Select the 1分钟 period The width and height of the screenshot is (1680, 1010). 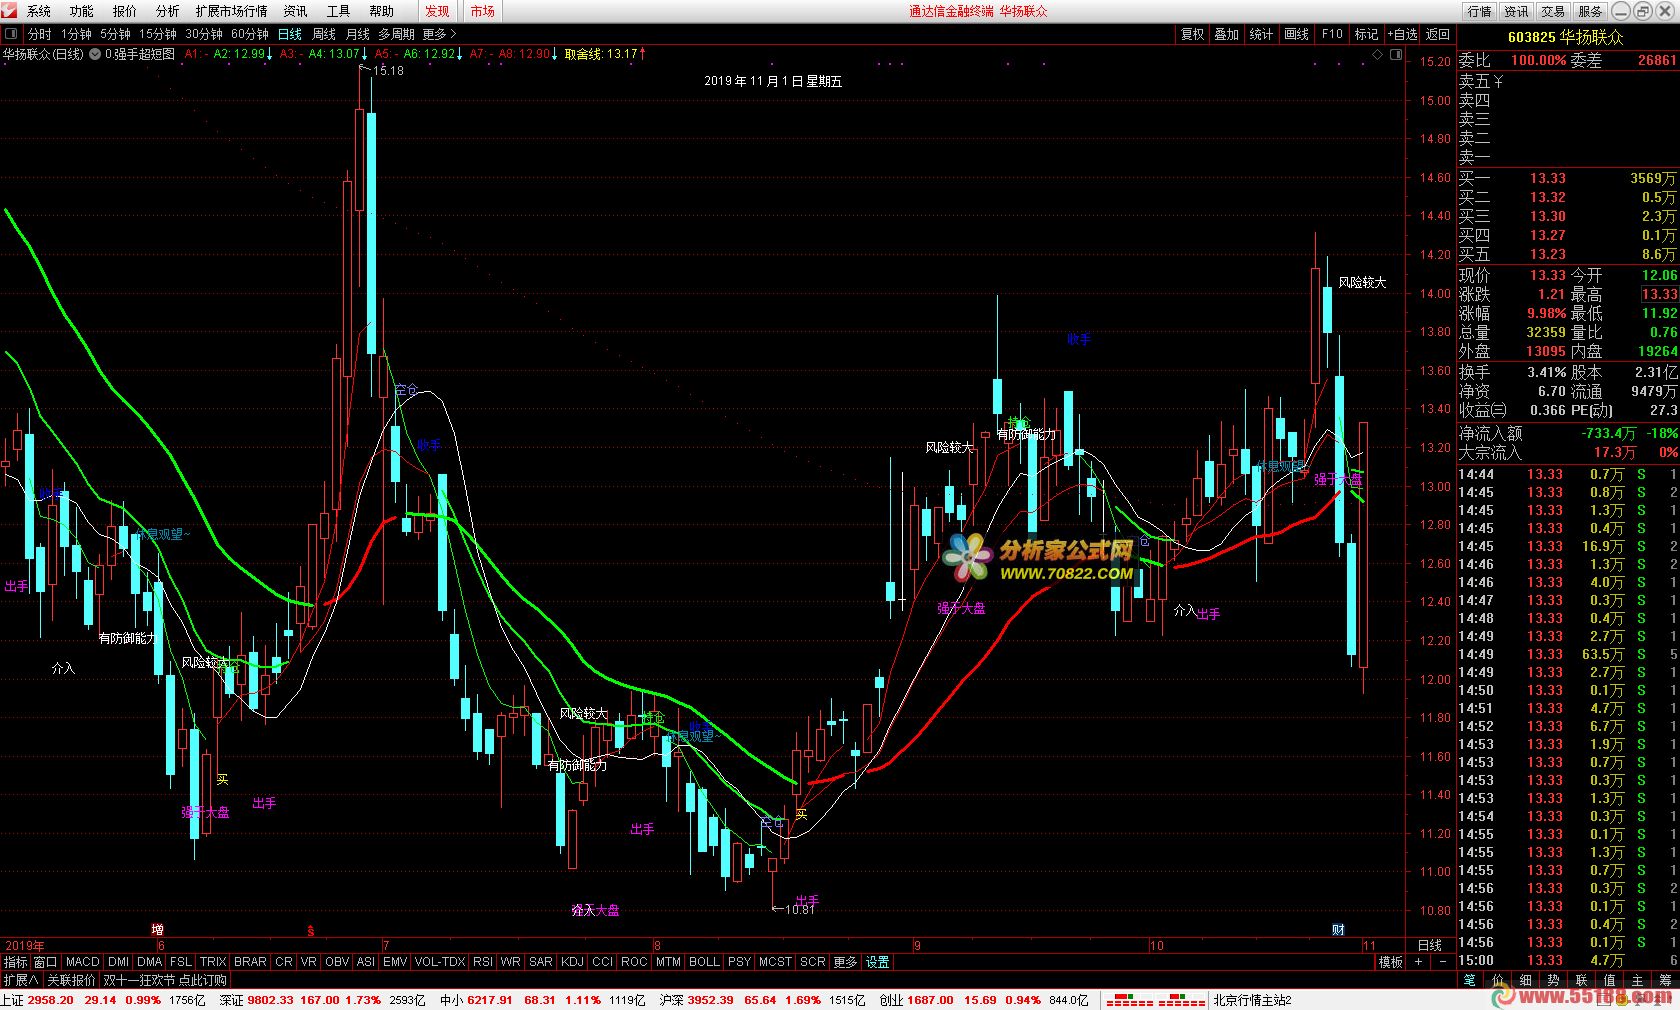(x=76, y=34)
